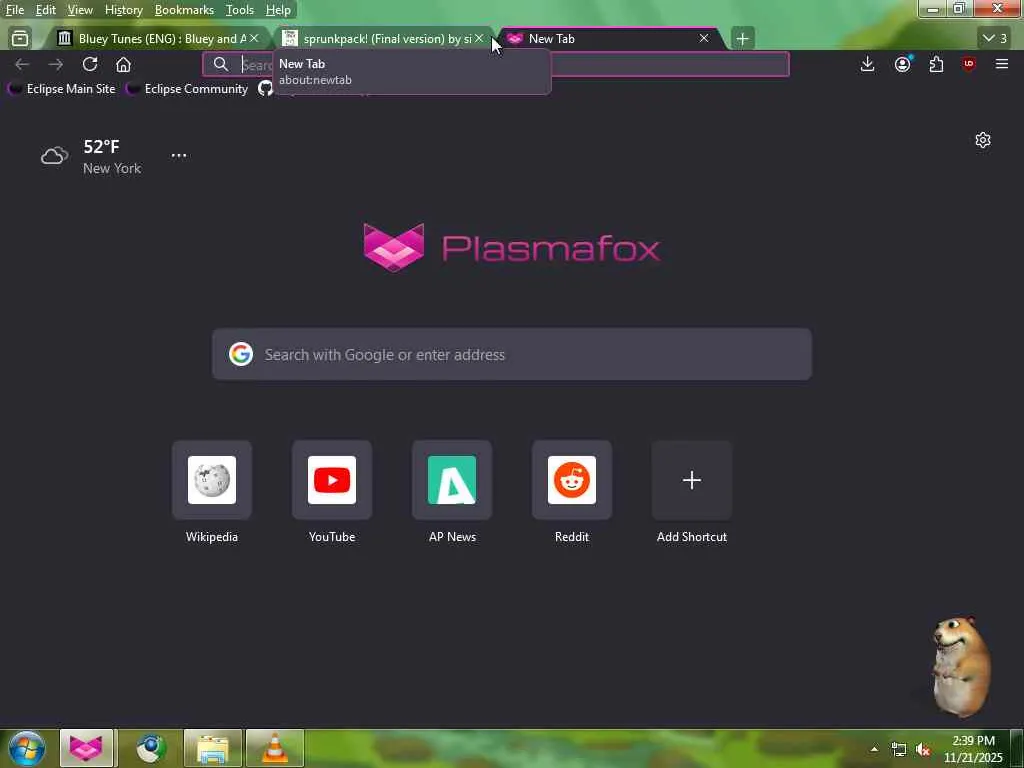Open the muted volume tray icon
The image size is (1024, 768).
click(x=923, y=750)
